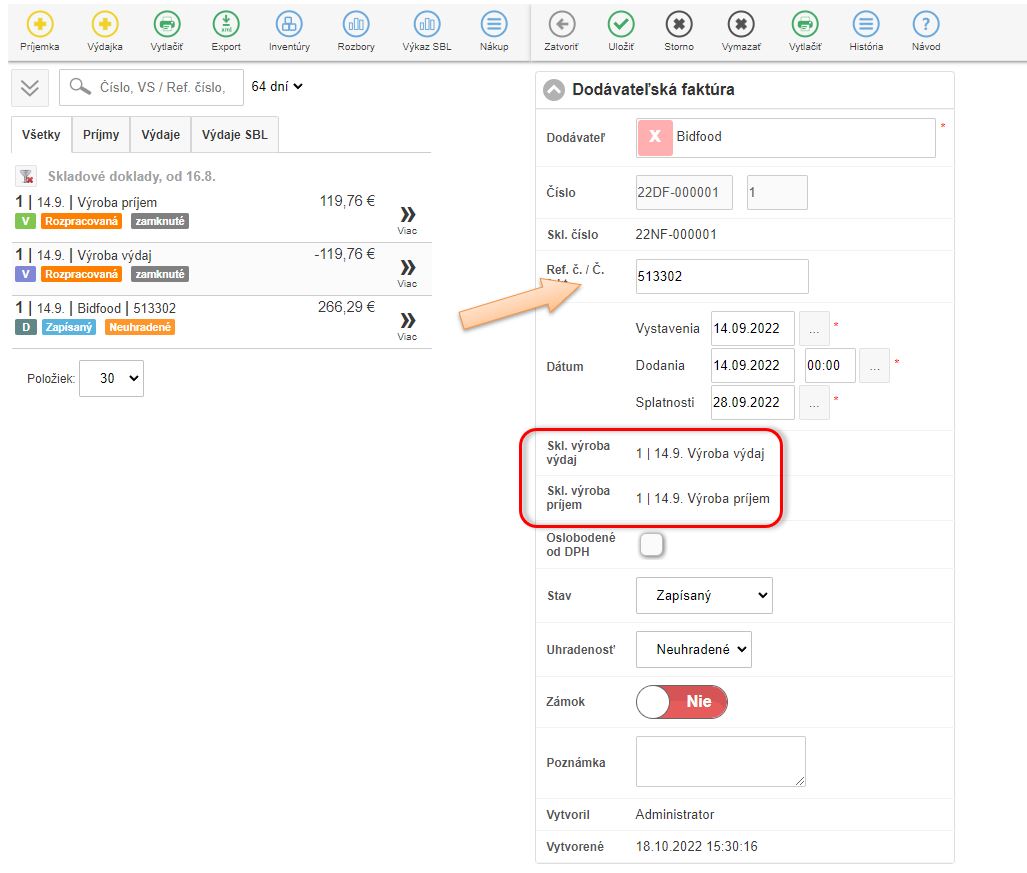1027x873 pixels.
Task: Open the Návod help icon
Action: coord(926,25)
